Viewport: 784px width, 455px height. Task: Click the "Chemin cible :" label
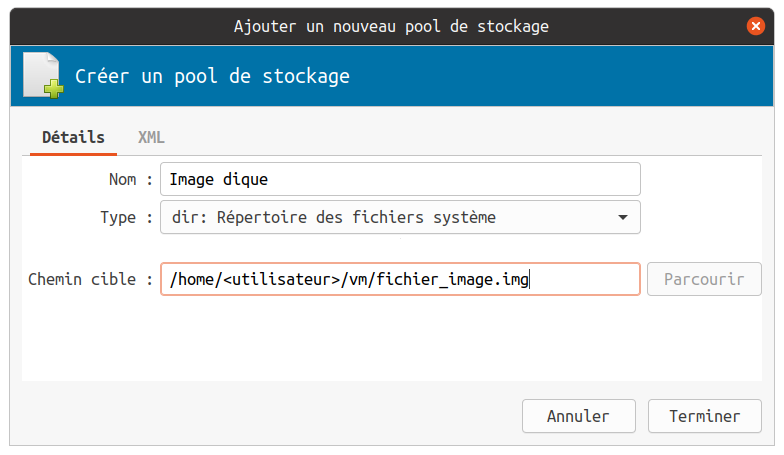coord(91,279)
